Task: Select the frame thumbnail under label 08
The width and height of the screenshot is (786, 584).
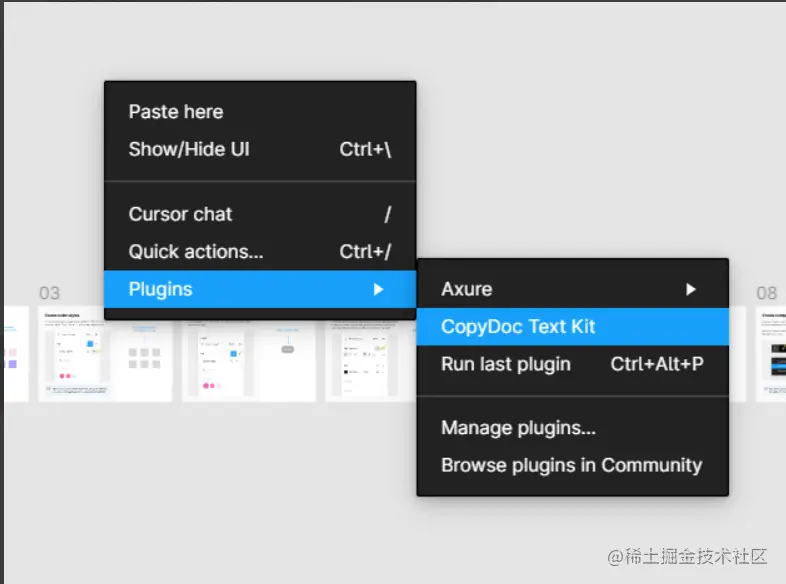Action: click(771, 354)
